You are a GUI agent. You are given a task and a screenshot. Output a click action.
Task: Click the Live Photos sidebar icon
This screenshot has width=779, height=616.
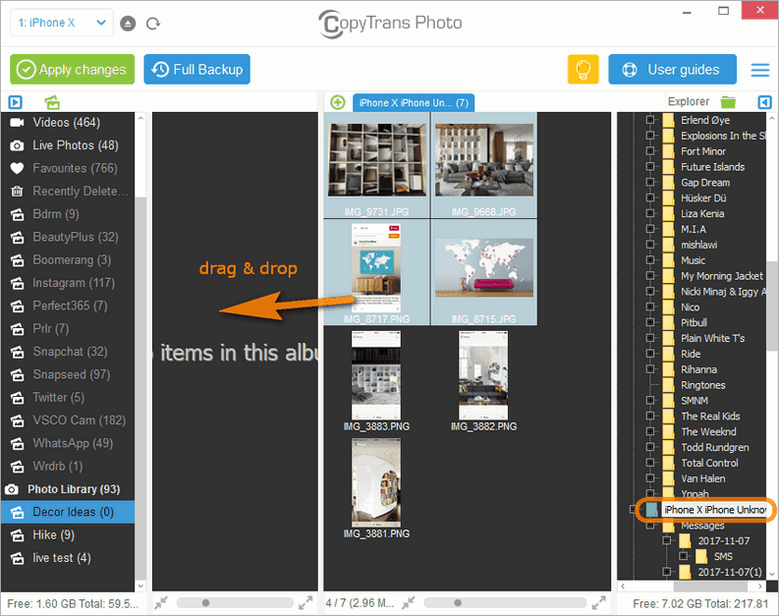coord(17,146)
